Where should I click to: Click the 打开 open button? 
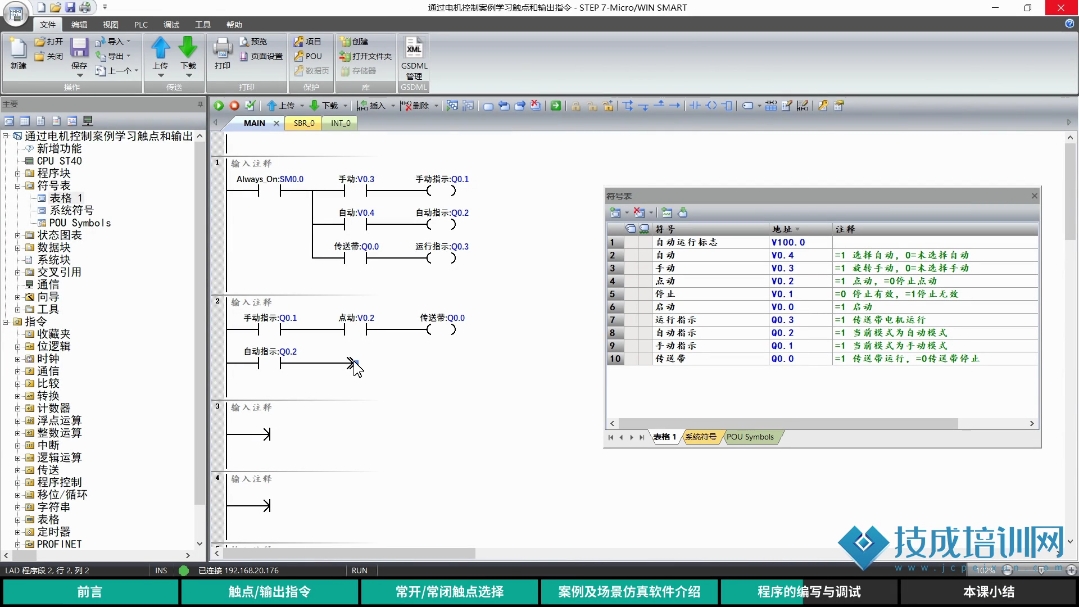click(x=49, y=41)
